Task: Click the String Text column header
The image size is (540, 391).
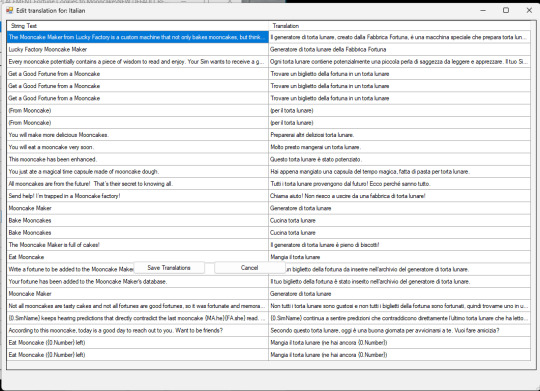Action: pyautogui.click(x=137, y=26)
